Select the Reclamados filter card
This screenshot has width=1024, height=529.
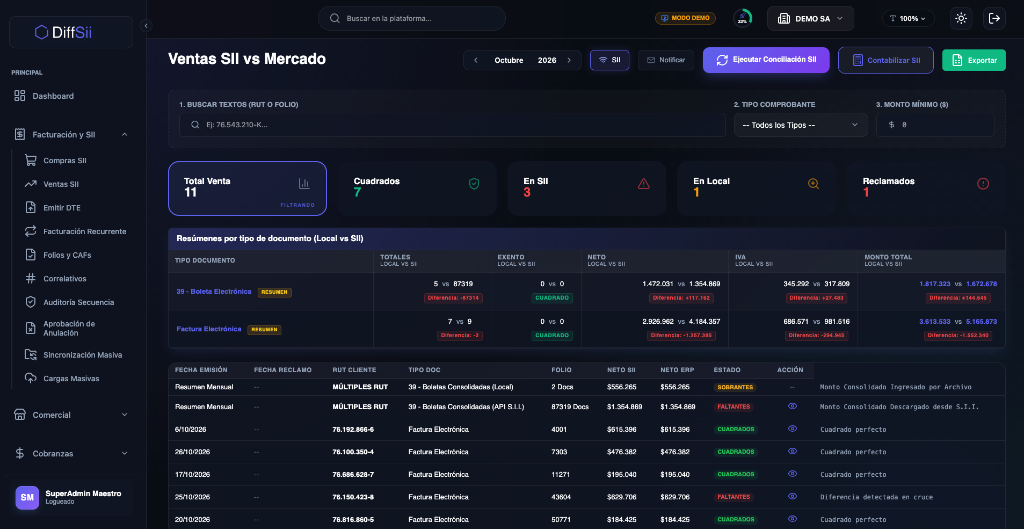pos(925,188)
